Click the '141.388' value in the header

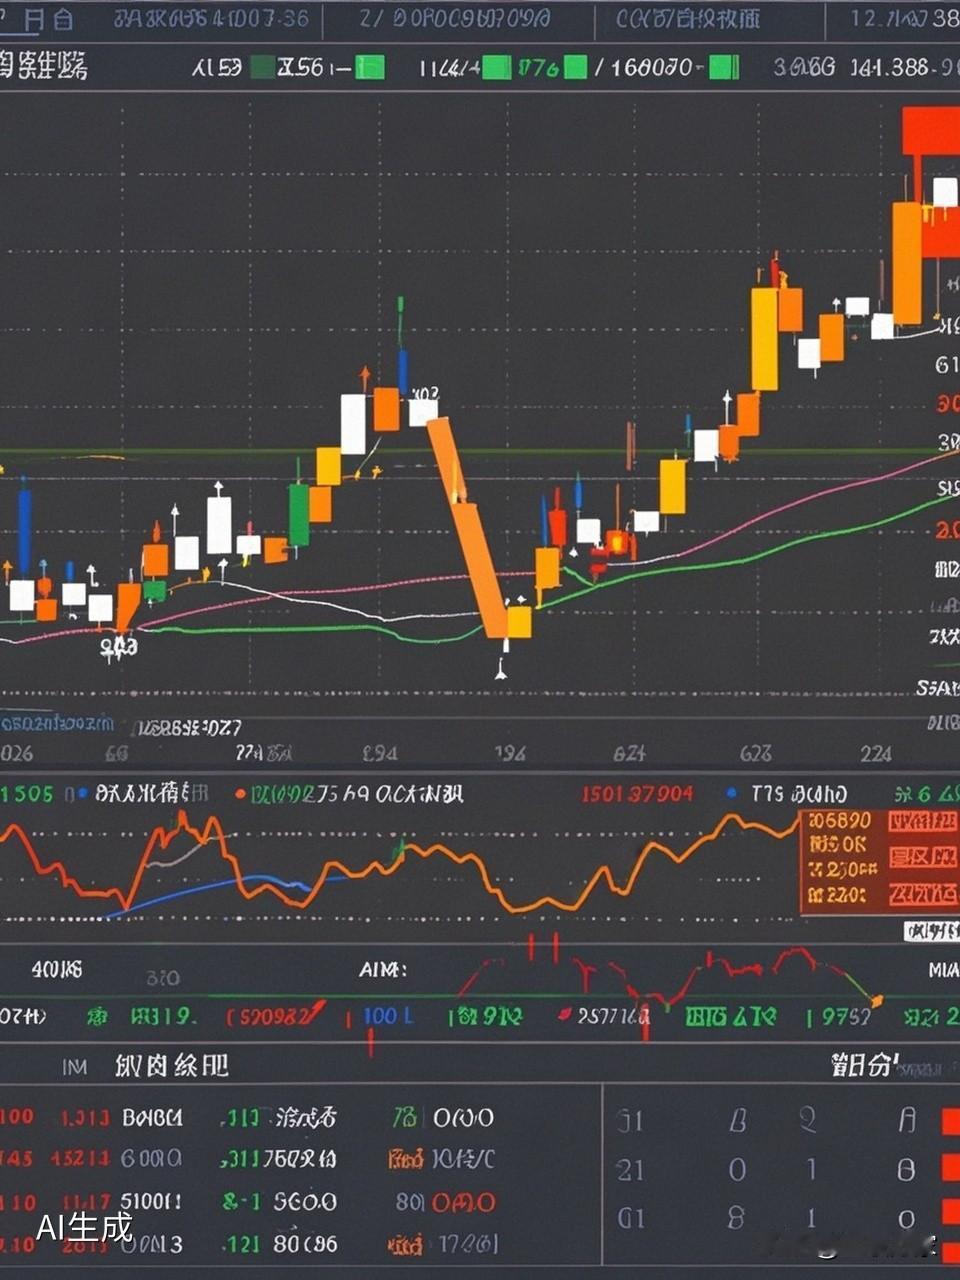pos(889,67)
